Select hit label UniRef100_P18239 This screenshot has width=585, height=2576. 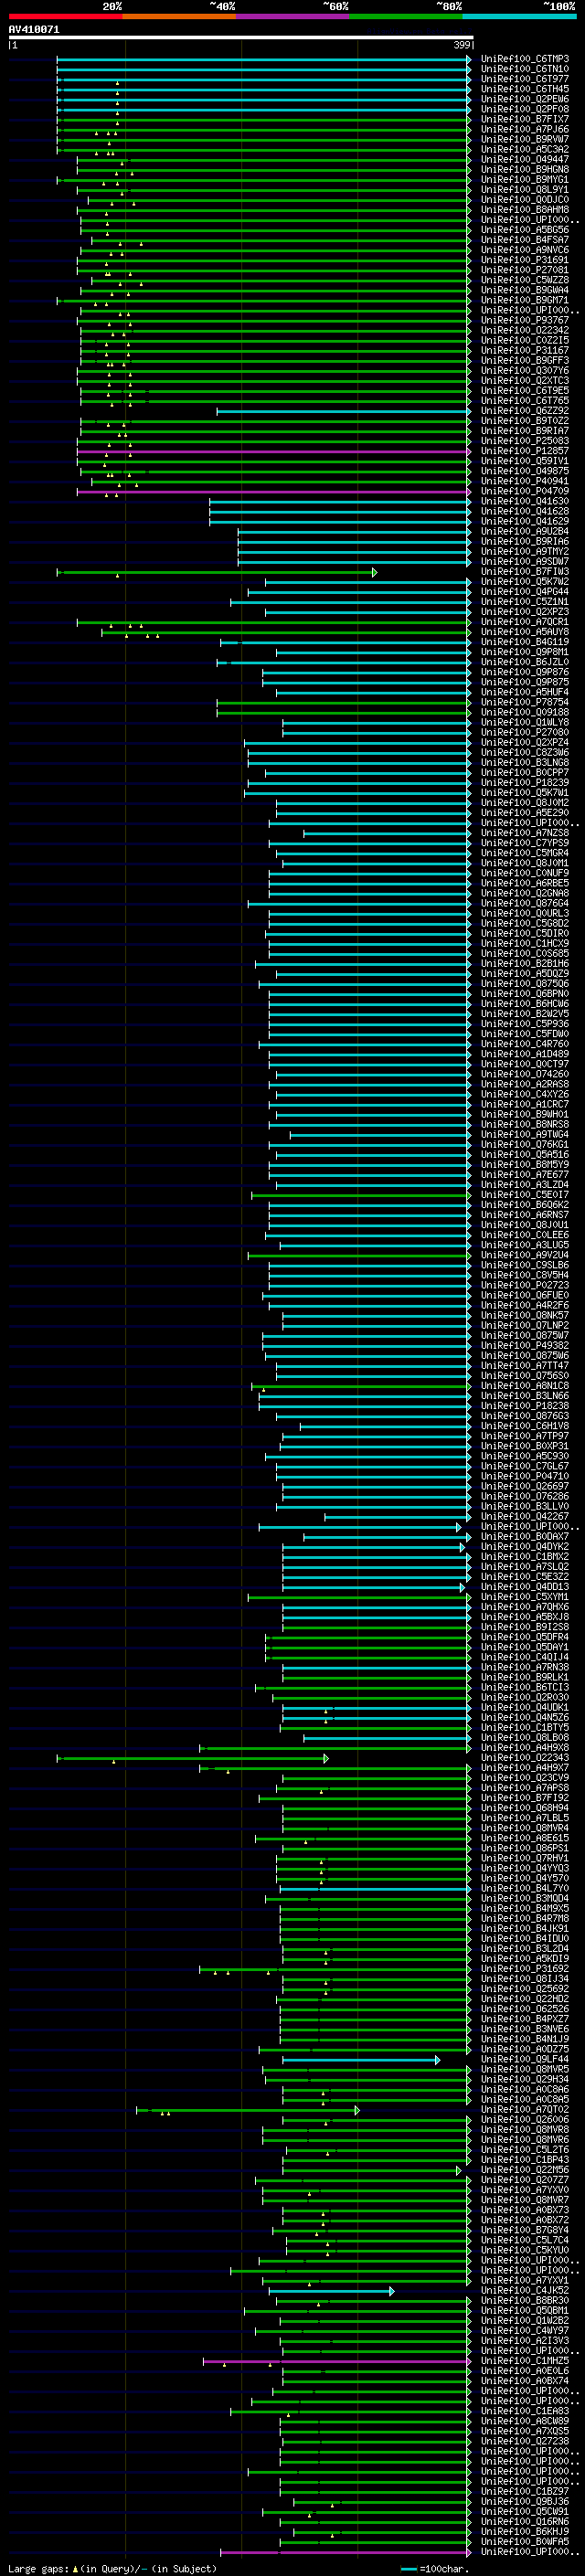click(x=525, y=783)
